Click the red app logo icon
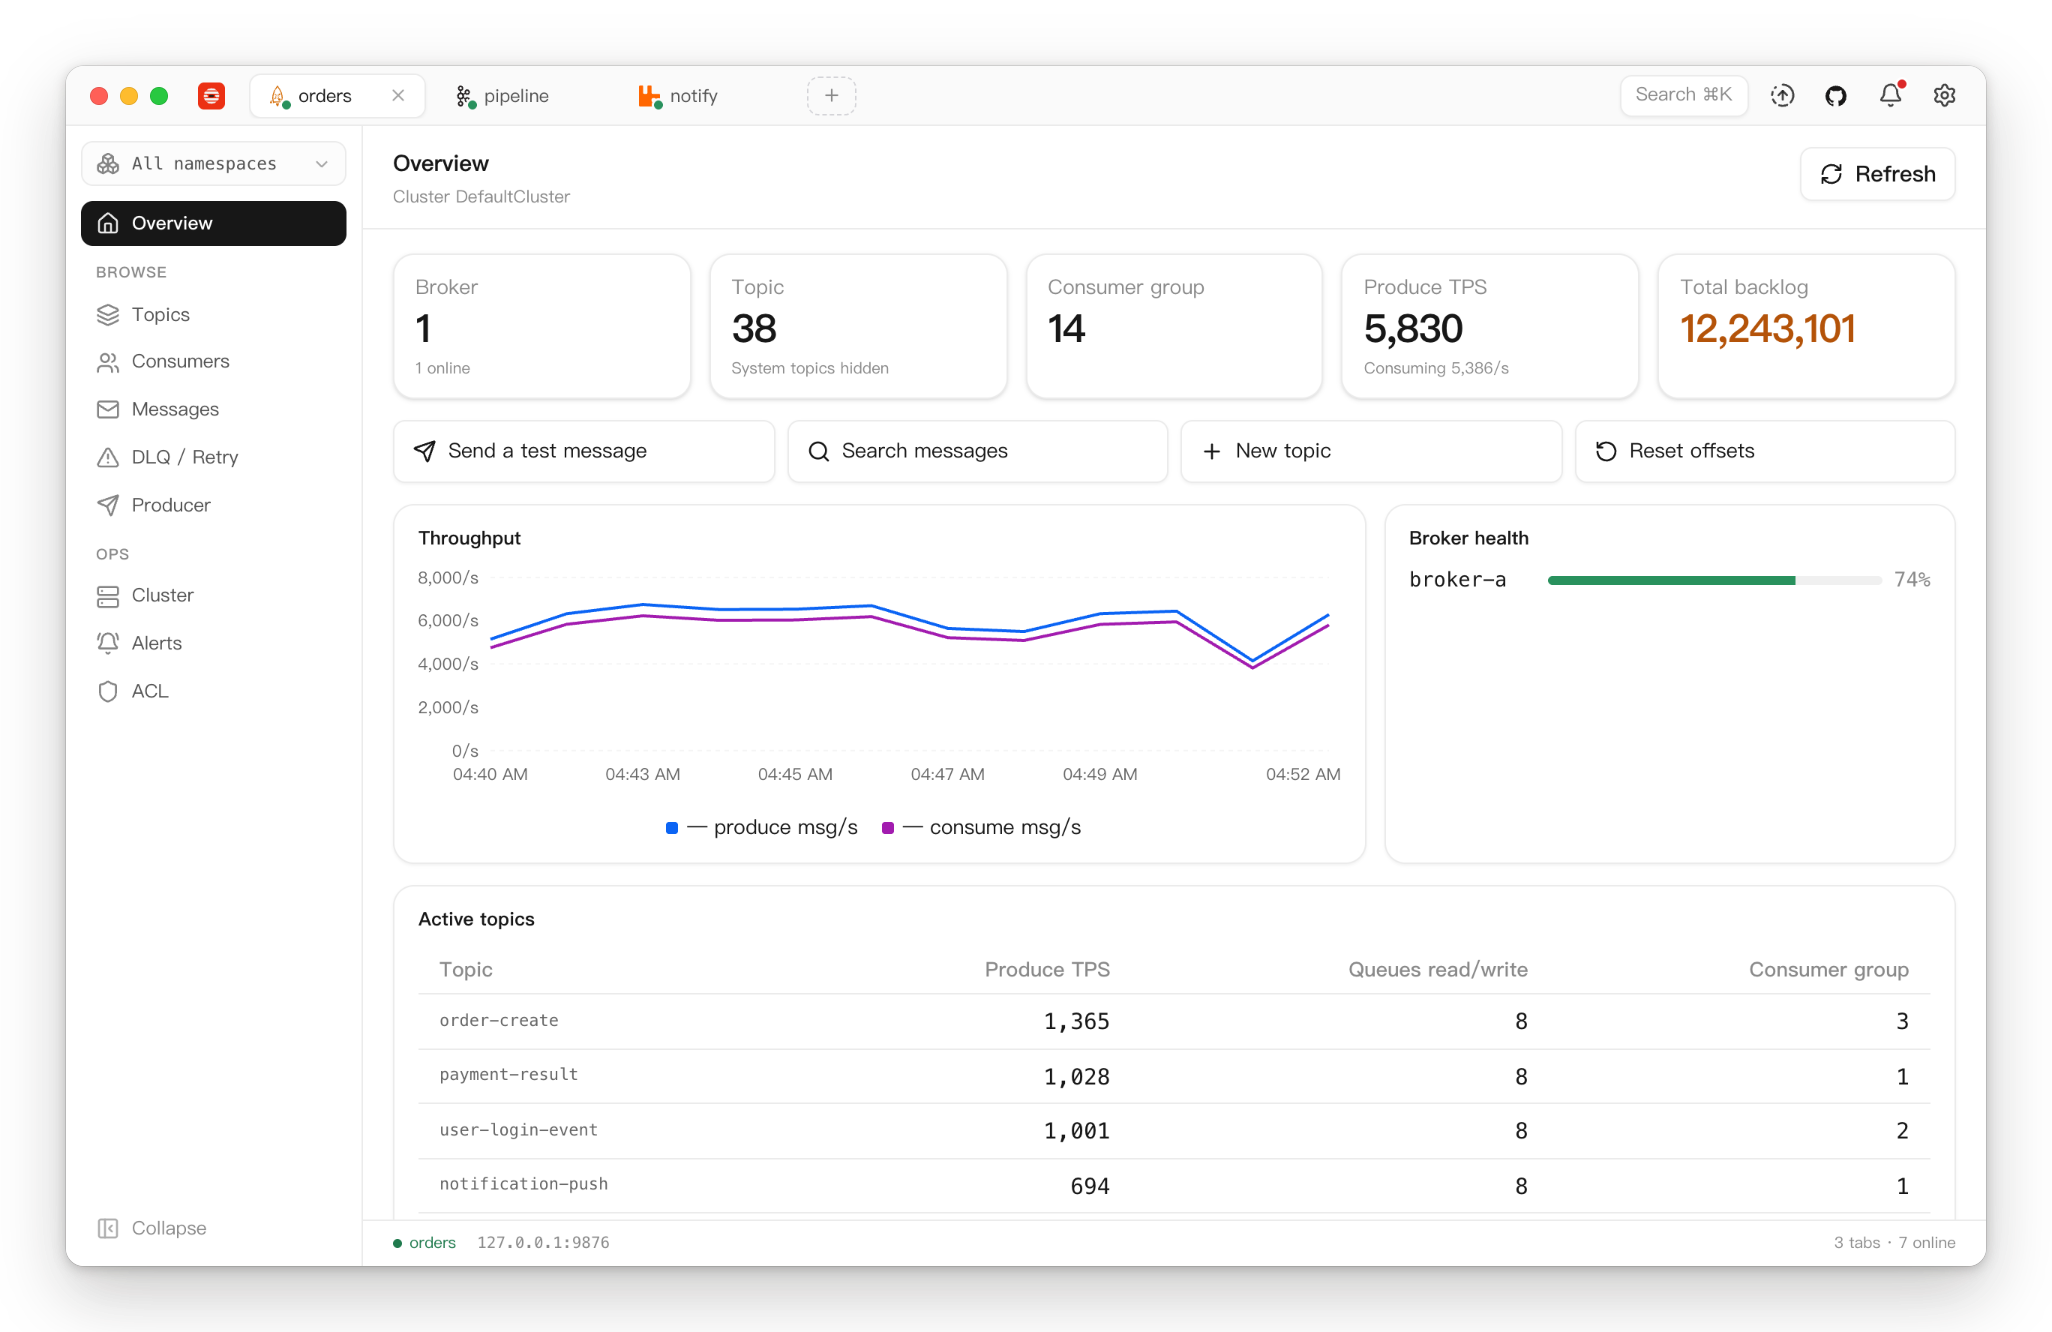This screenshot has width=2052, height=1332. pos(211,95)
